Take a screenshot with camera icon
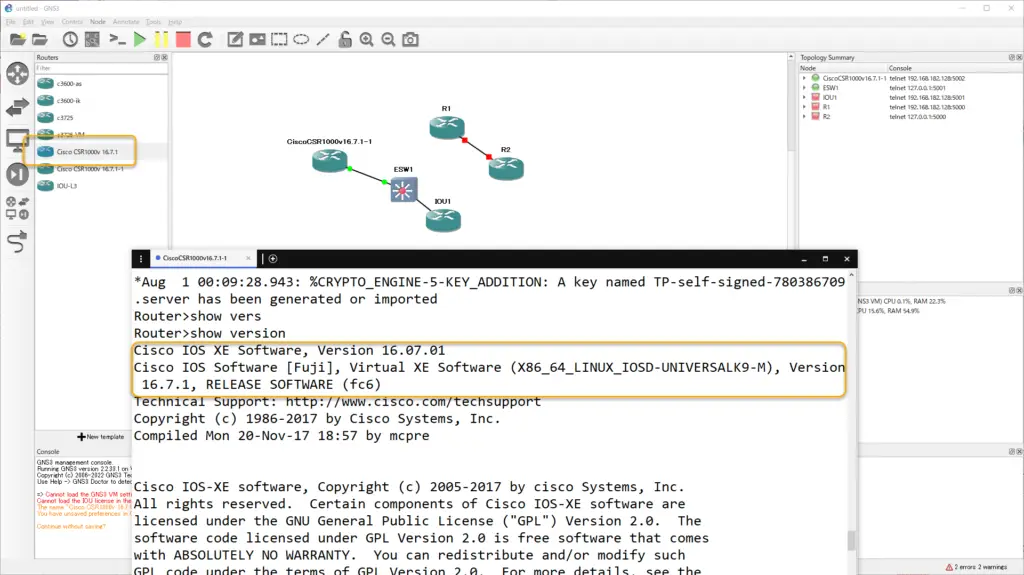Screen dimensions: 1024x575 tap(410, 40)
